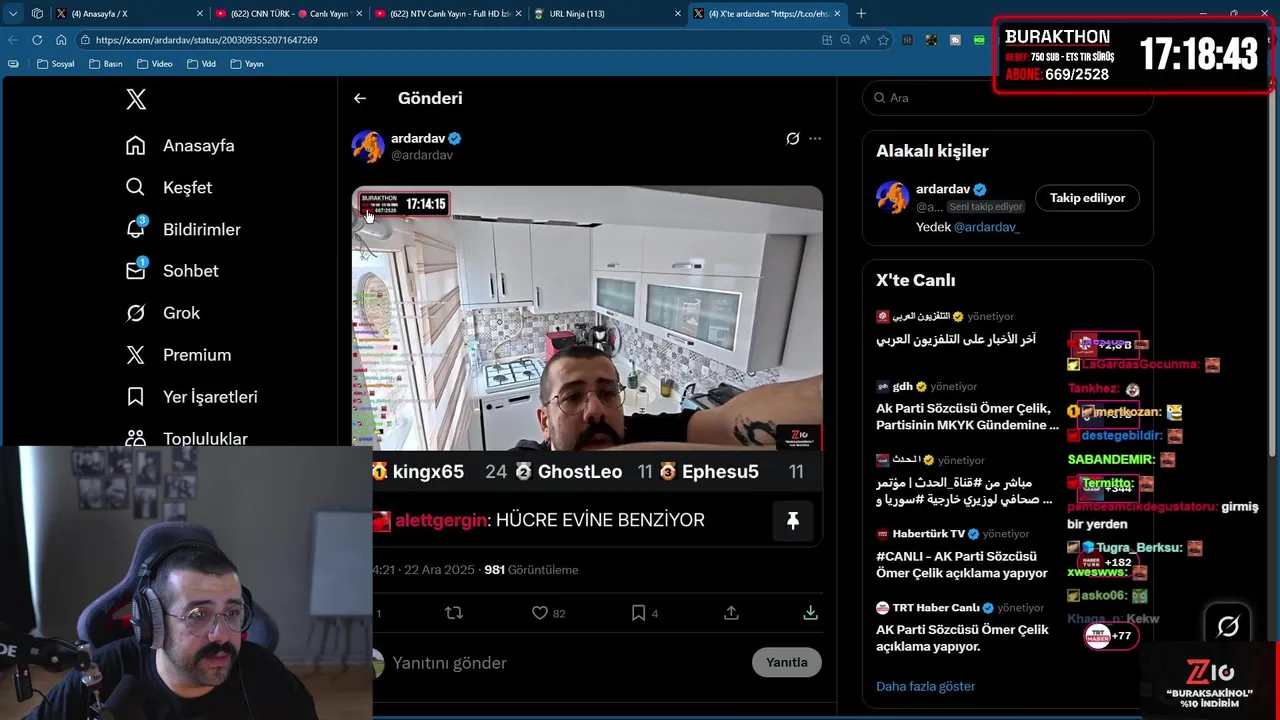Click the address bar URL
The image size is (1280, 720).
(207, 40)
